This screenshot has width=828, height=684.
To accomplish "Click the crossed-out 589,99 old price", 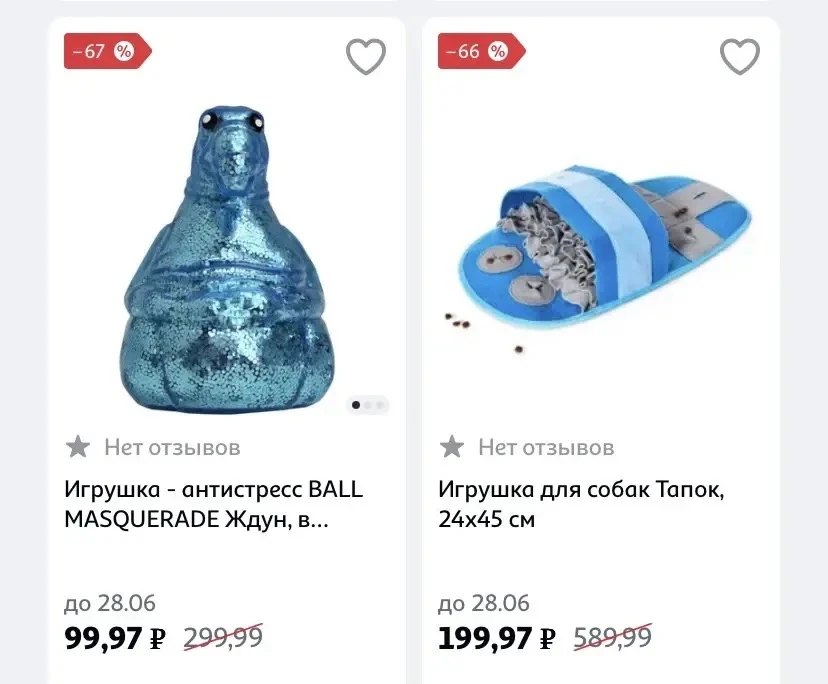I will click(613, 638).
